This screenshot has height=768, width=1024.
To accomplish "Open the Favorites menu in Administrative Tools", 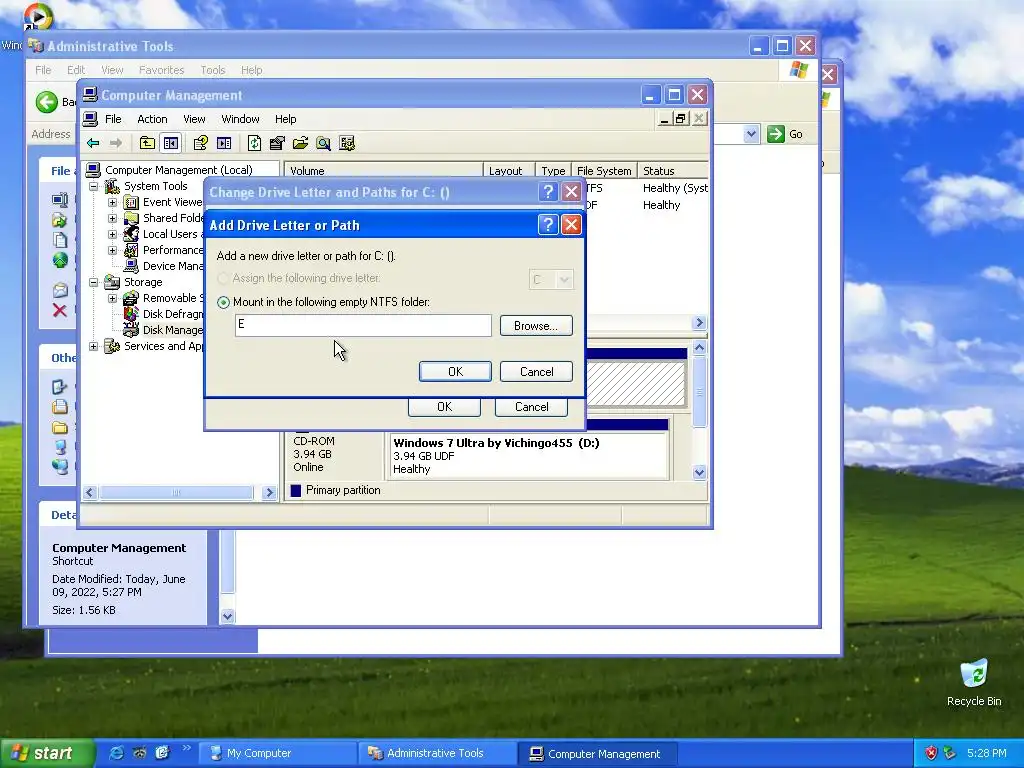I will (x=161, y=70).
